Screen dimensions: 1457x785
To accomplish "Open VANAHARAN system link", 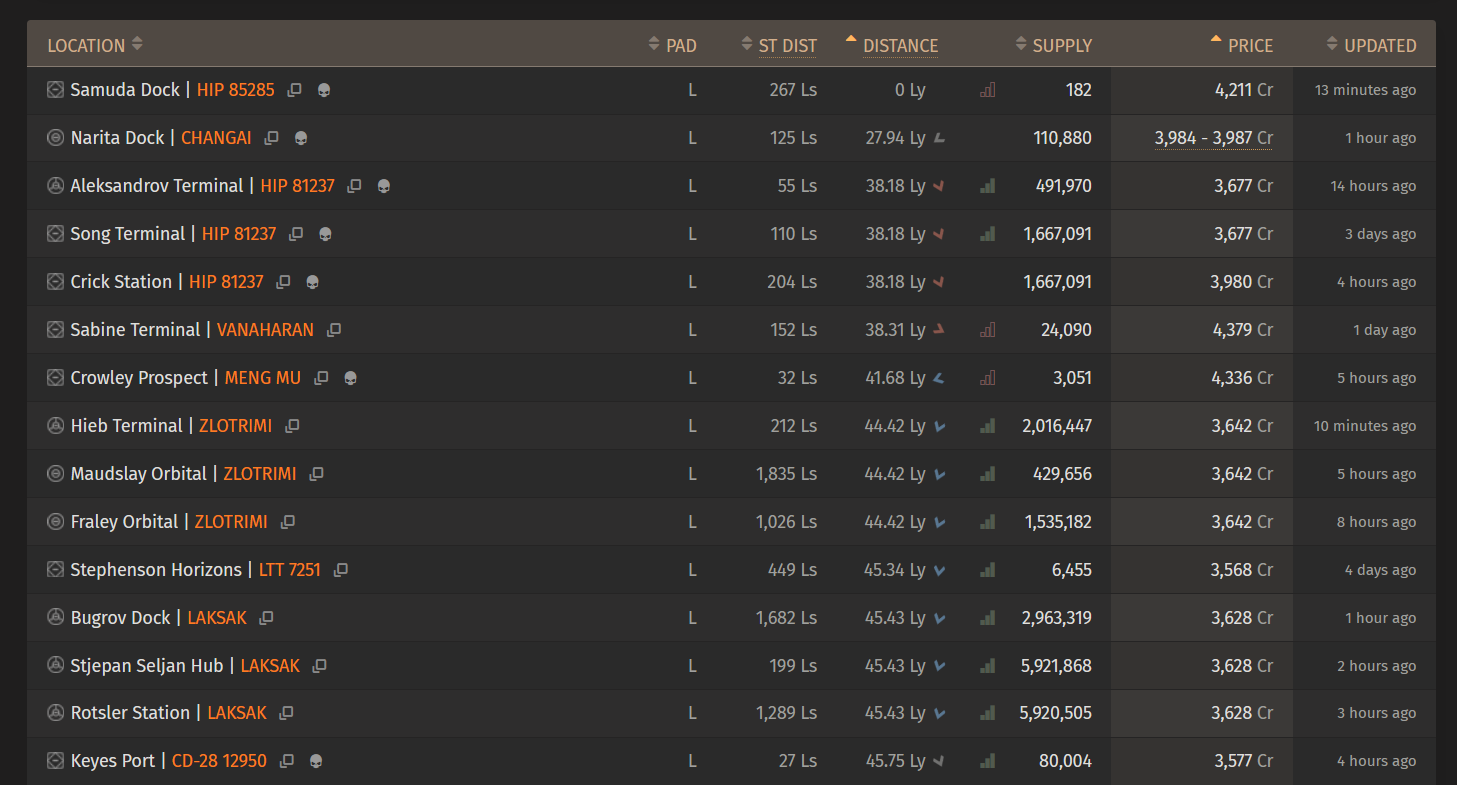I will pos(265,330).
